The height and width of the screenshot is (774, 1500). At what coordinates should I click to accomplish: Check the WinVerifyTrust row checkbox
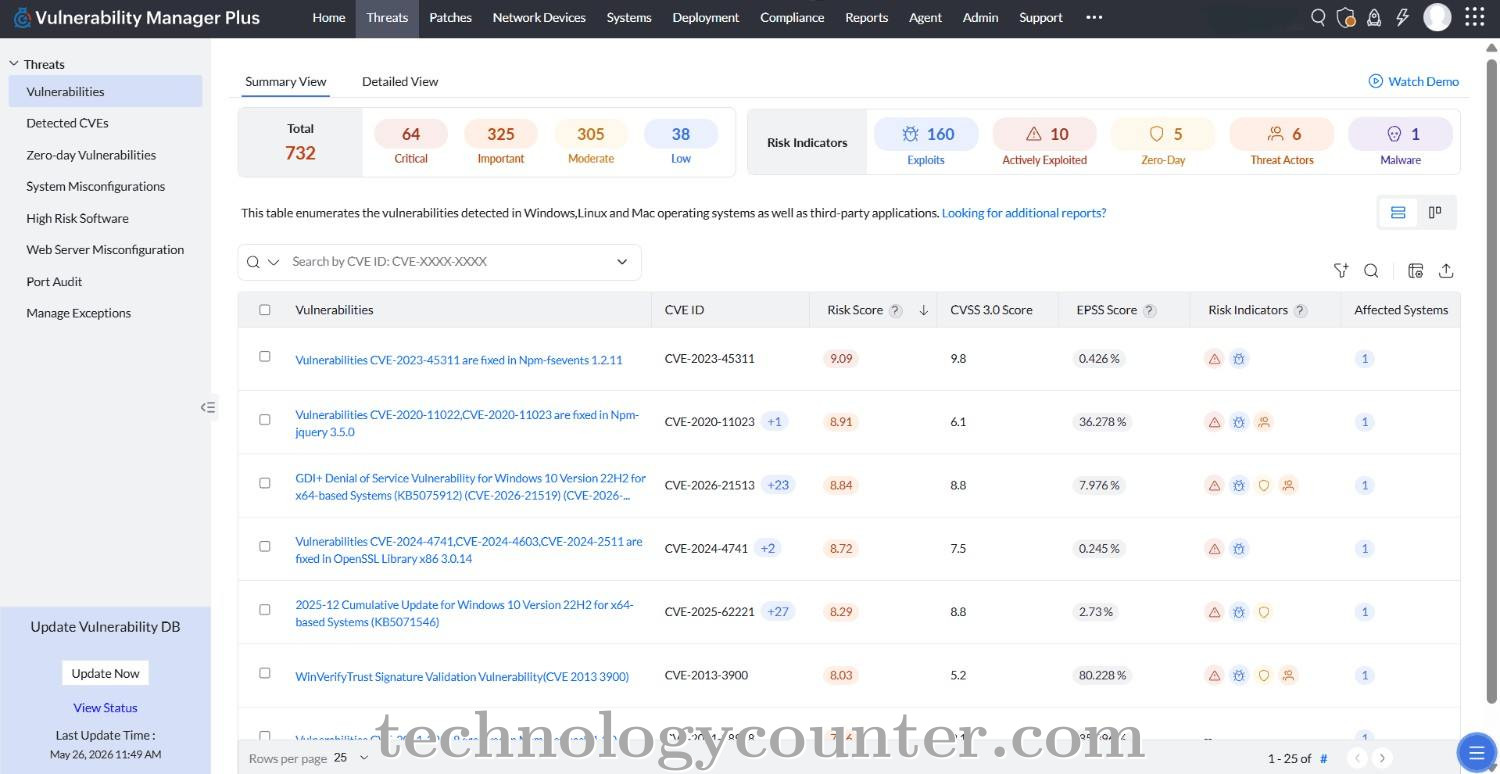click(x=265, y=673)
